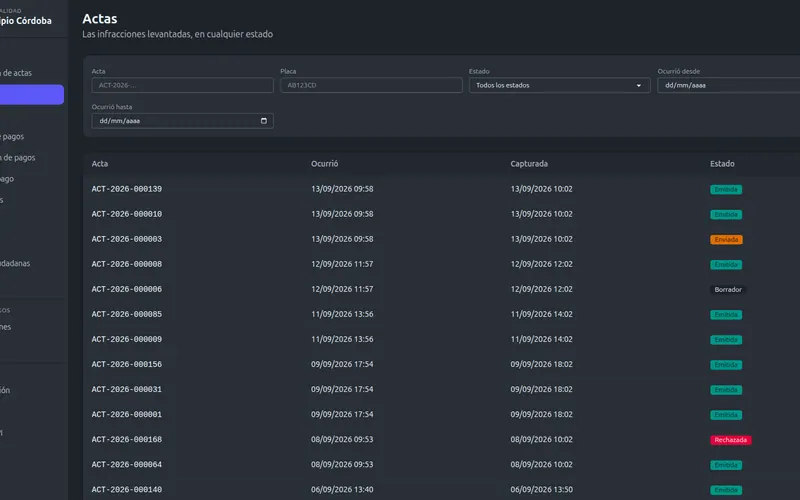Click the orange Enviada status badge

tap(726, 239)
